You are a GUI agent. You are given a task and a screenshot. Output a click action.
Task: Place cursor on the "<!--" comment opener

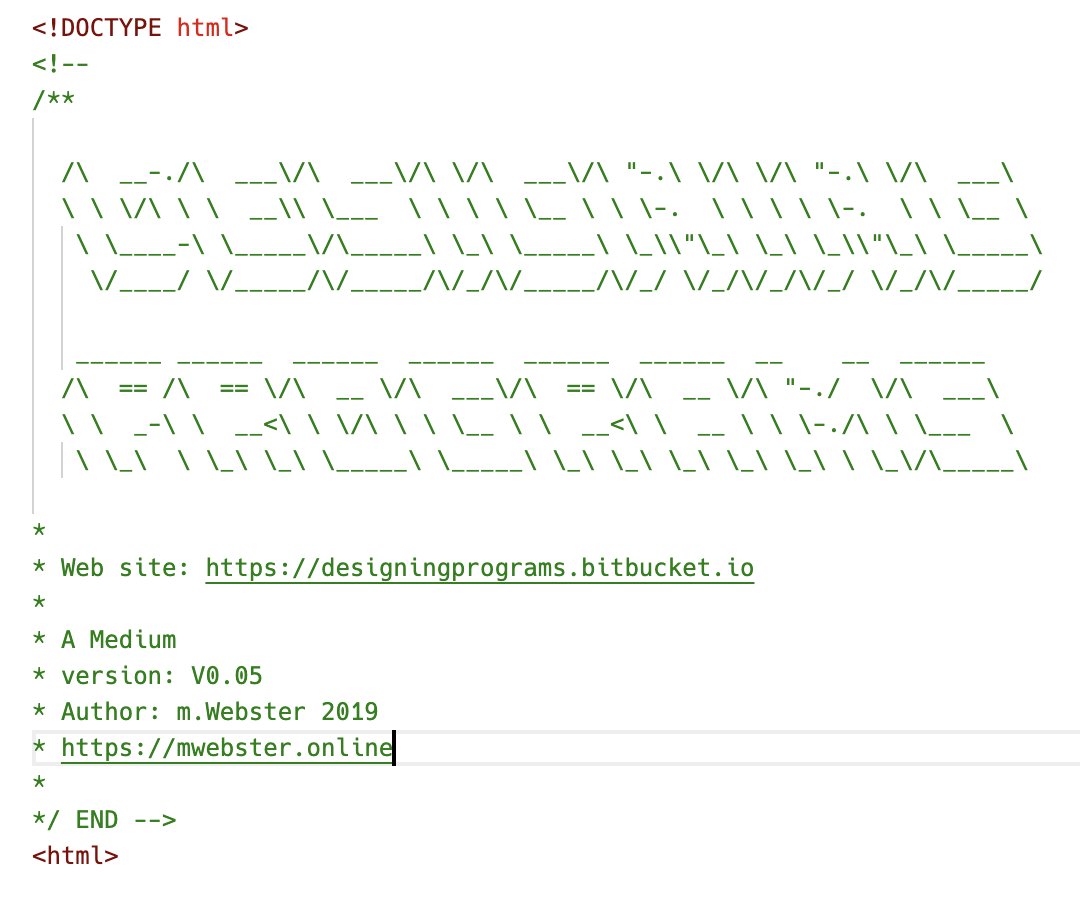[61, 64]
